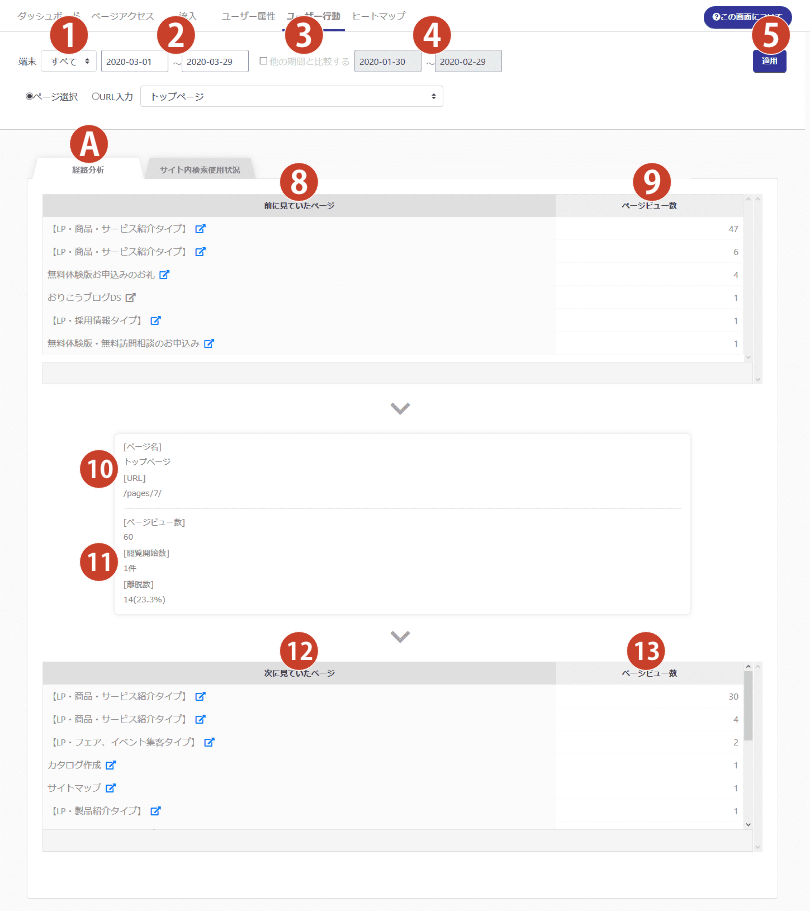Screen dimensions: 810x911
Task: Select the ページ選択 radio button
Action: pyautogui.click(x=29, y=97)
